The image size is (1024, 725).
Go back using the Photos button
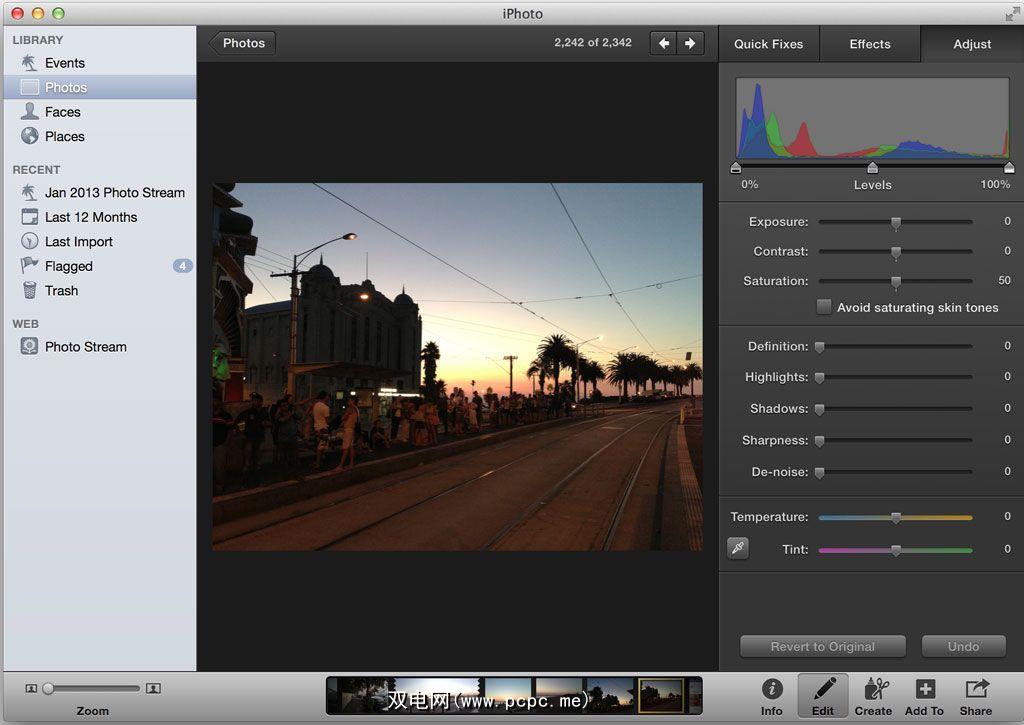242,43
